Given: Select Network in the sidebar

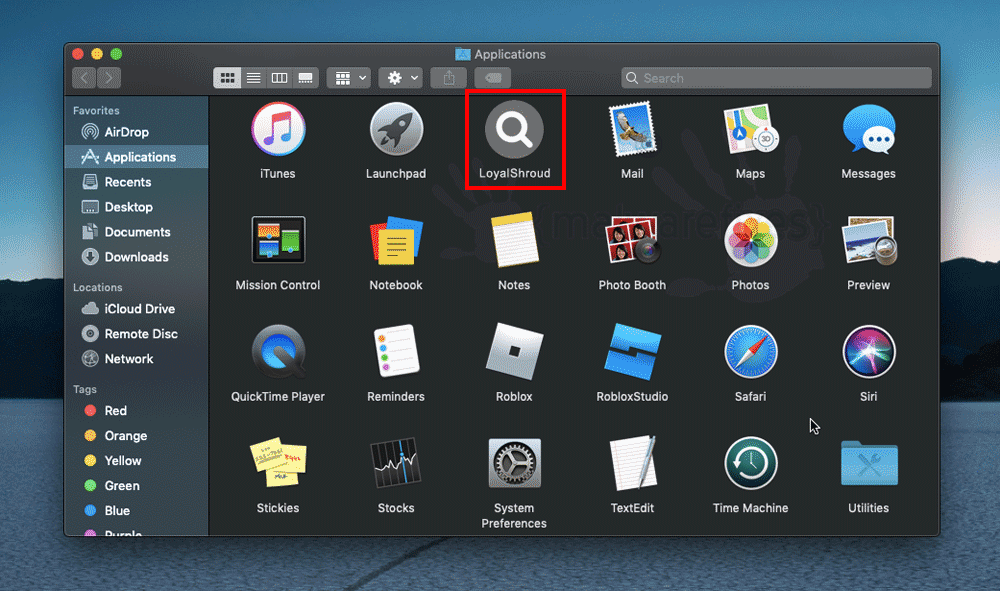Looking at the screenshot, I should [x=136, y=359].
